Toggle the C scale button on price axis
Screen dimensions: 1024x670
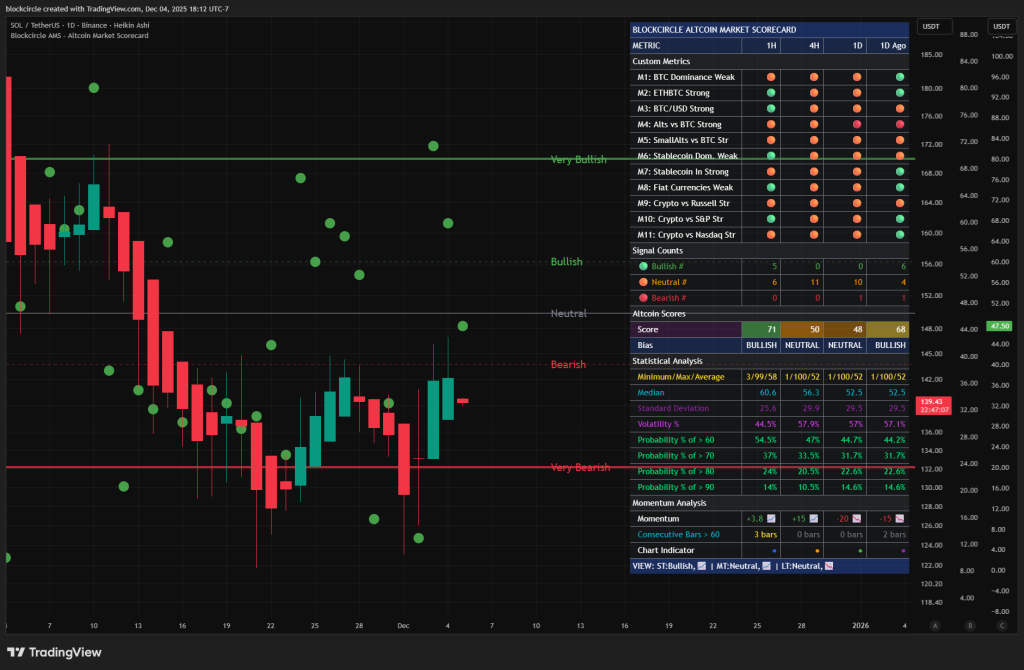point(1002,626)
